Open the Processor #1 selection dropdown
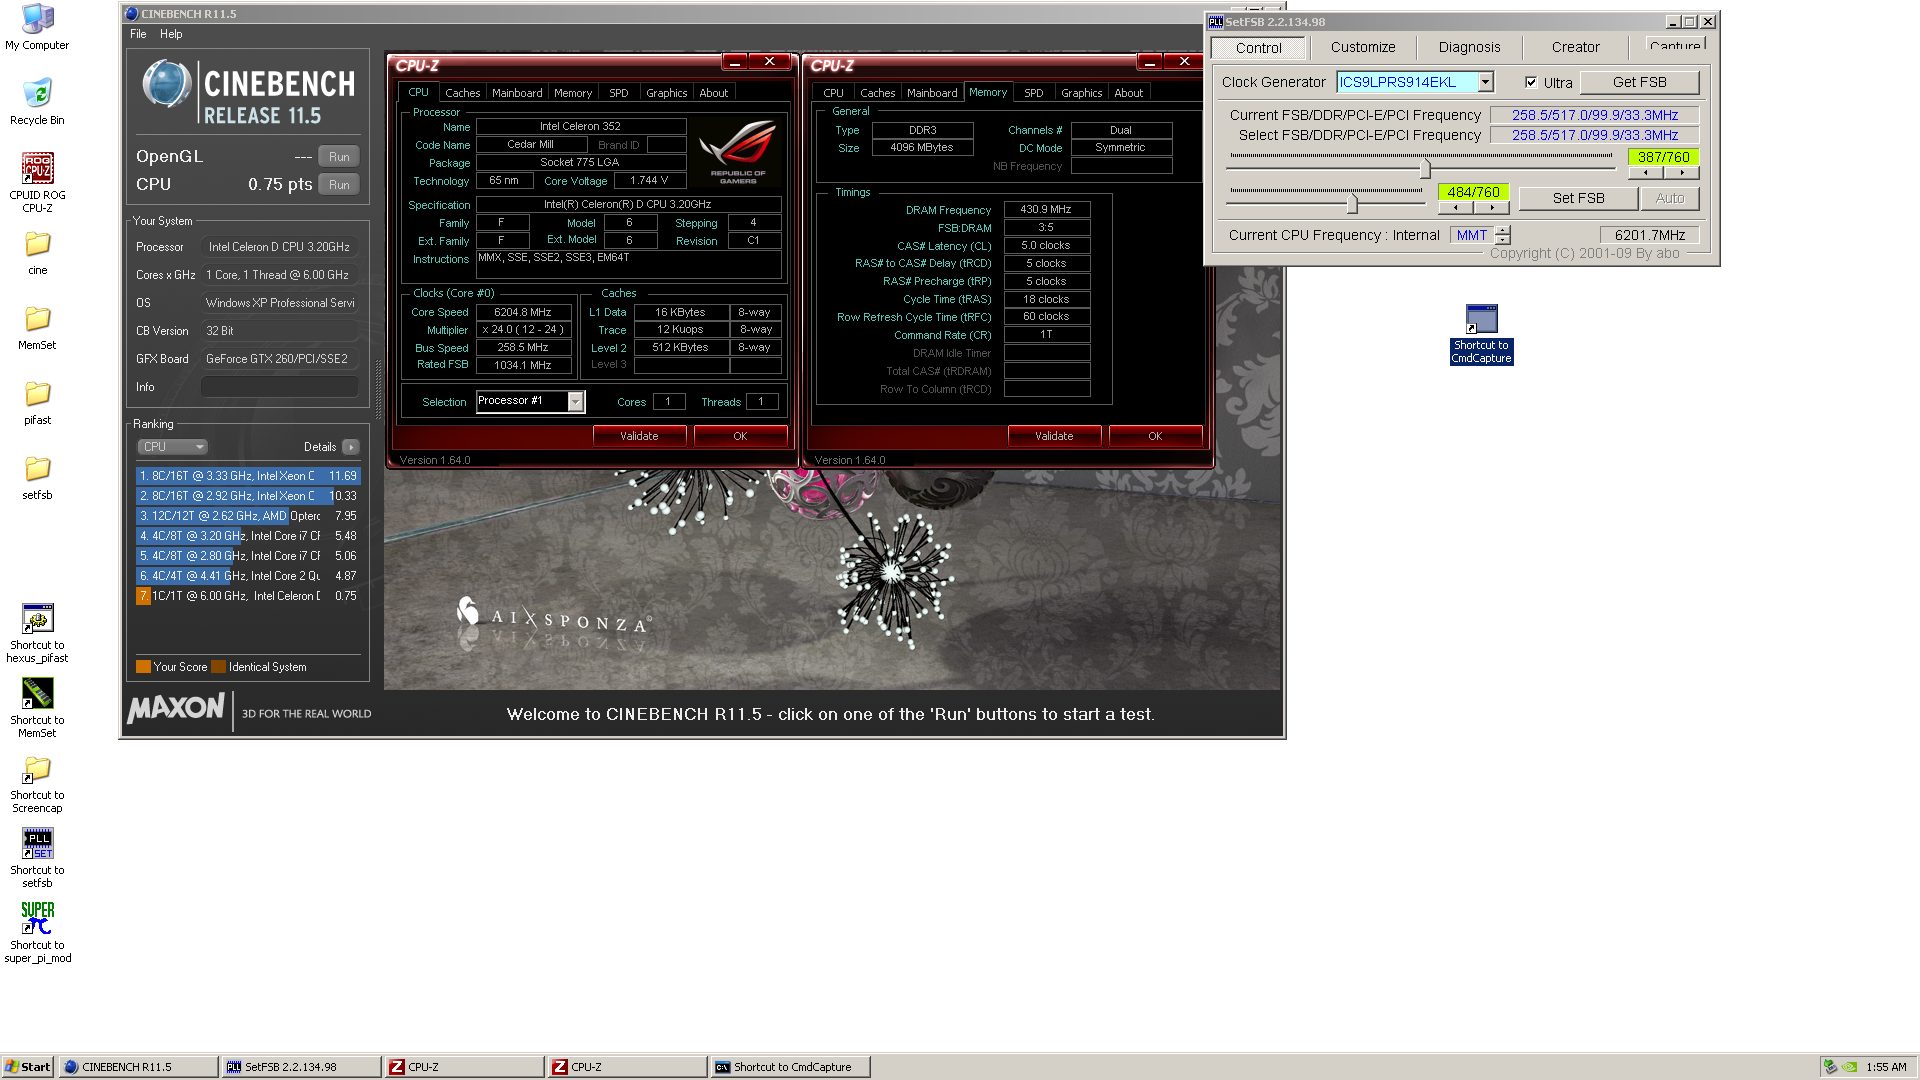1920x1080 pixels. pyautogui.click(x=575, y=401)
